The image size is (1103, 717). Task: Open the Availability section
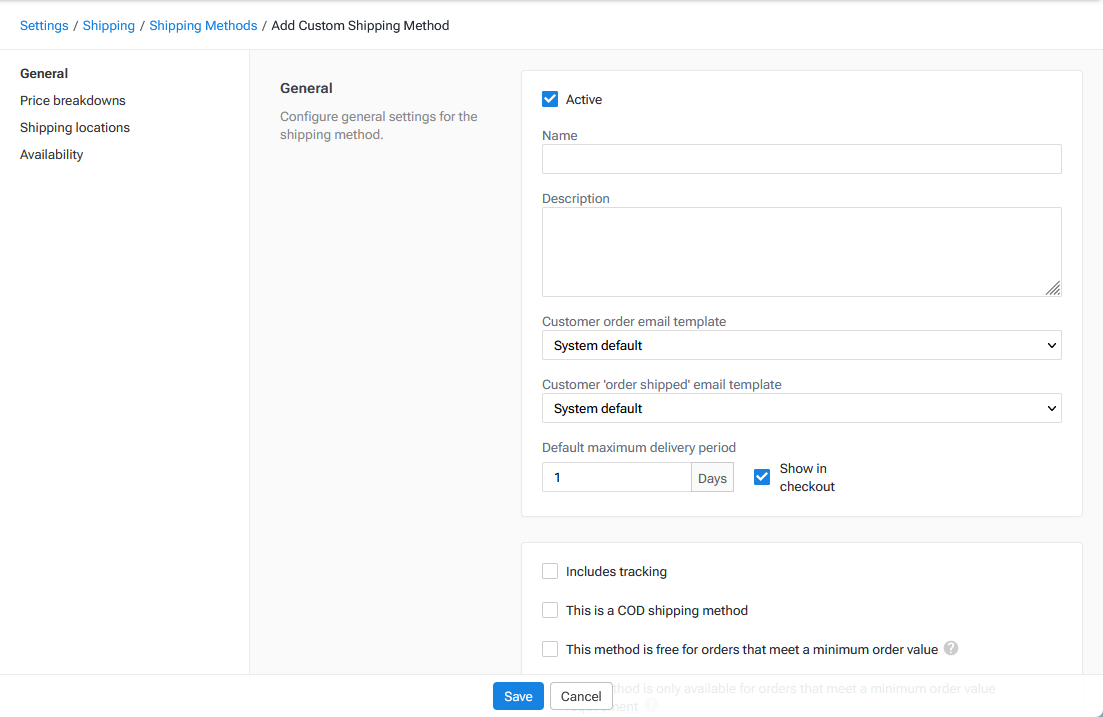pyautogui.click(x=51, y=154)
